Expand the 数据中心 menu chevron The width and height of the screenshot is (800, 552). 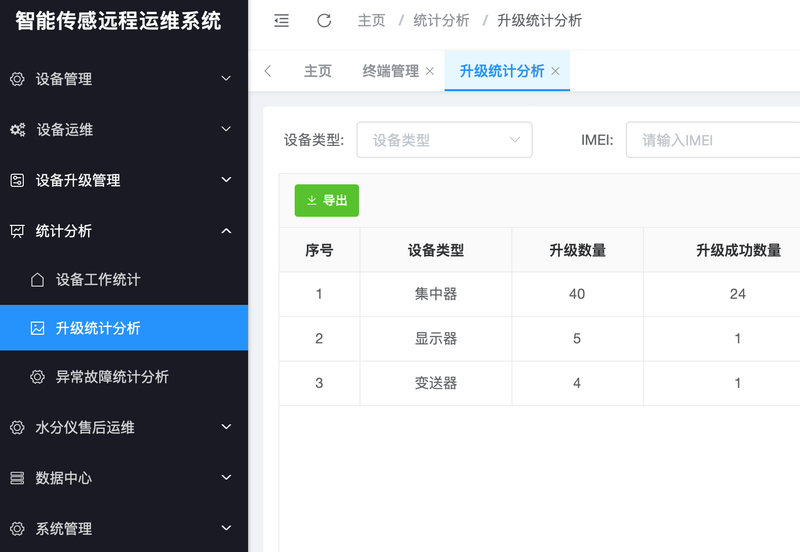226,477
